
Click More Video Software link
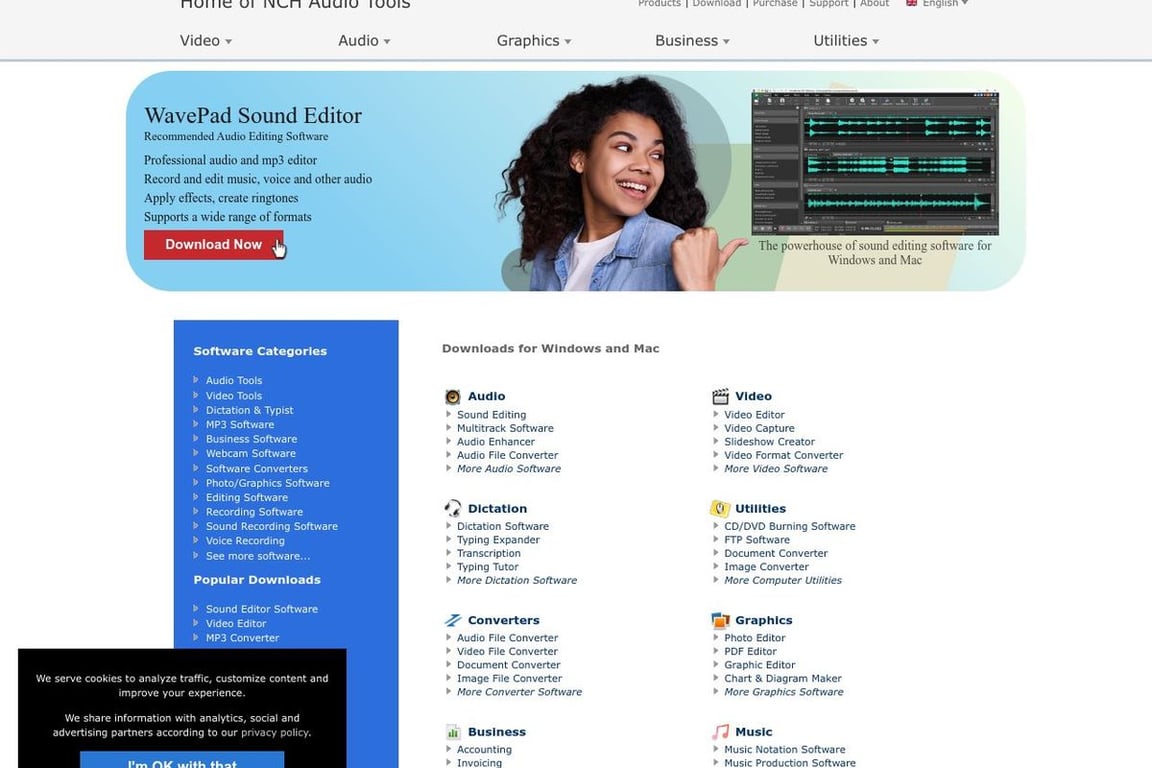[776, 469]
